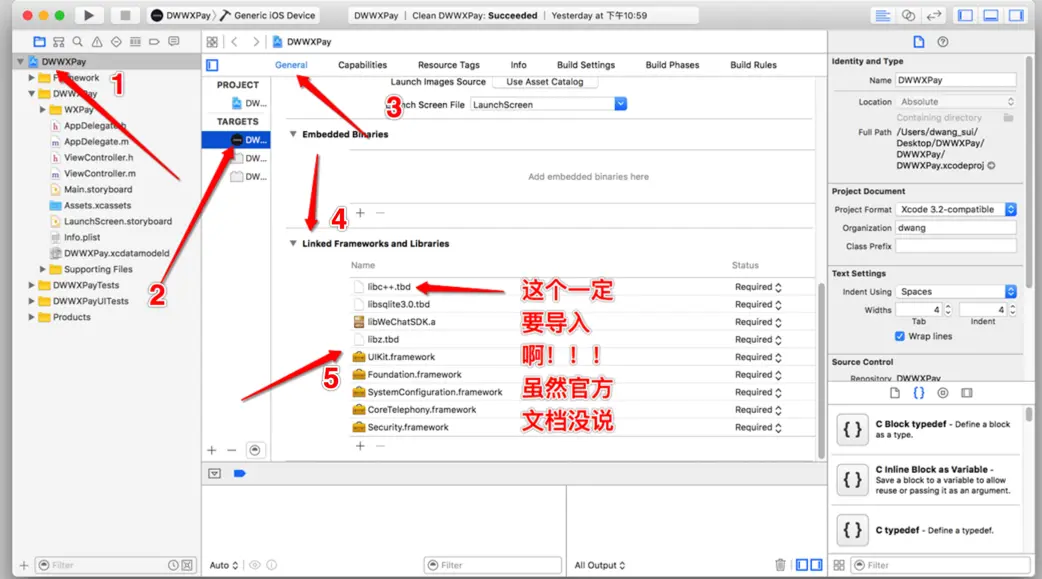Screen dimensions: 1042x579
Task: Switch to the Capabilities tab
Action: (362, 65)
